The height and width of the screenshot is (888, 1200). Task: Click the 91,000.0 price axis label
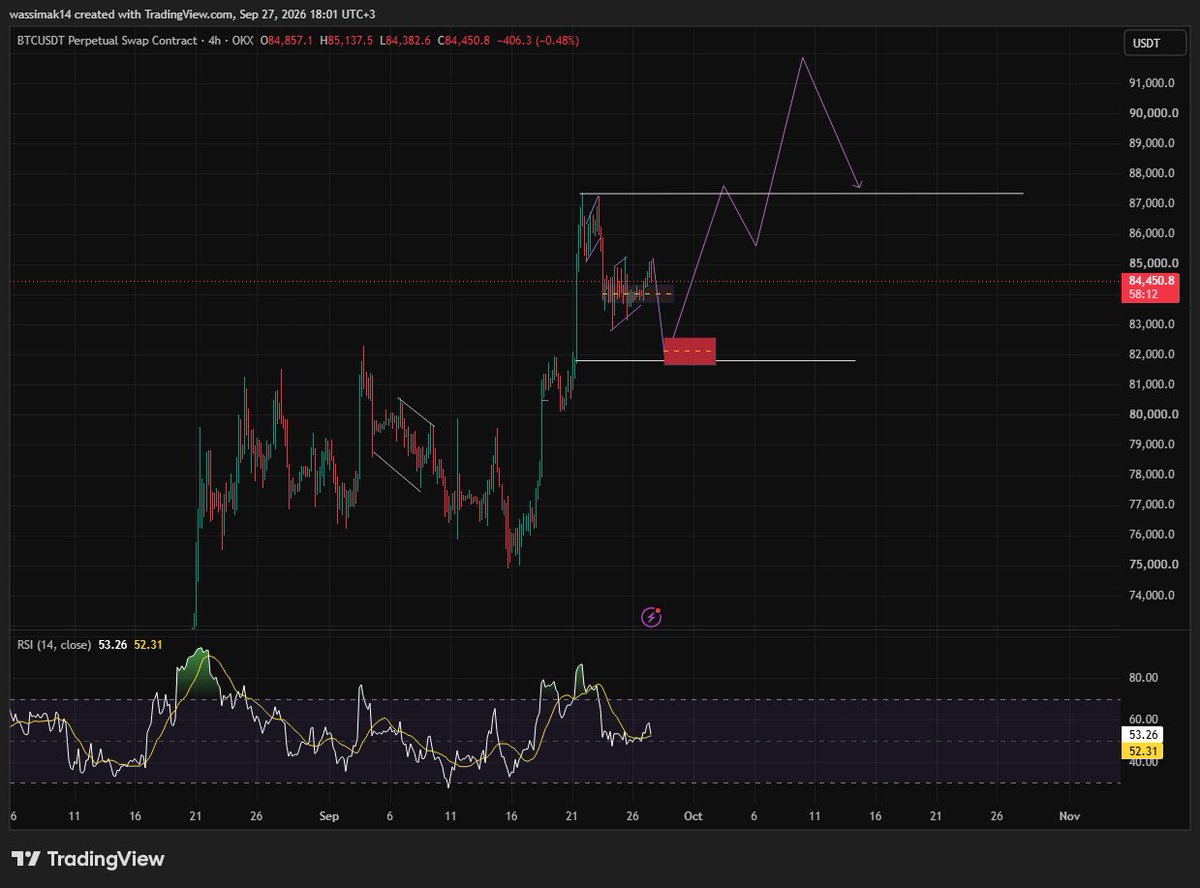[1149, 83]
